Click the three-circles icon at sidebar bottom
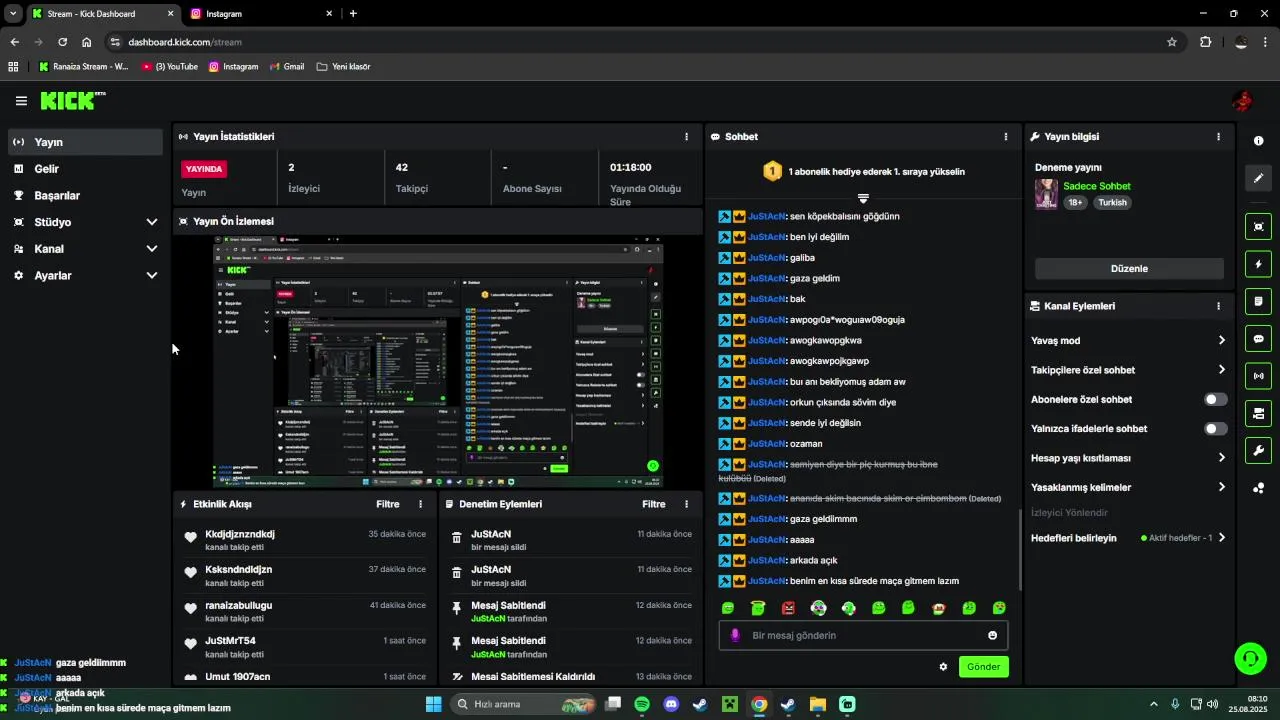Viewport: 1280px width, 720px height. coord(1259,488)
